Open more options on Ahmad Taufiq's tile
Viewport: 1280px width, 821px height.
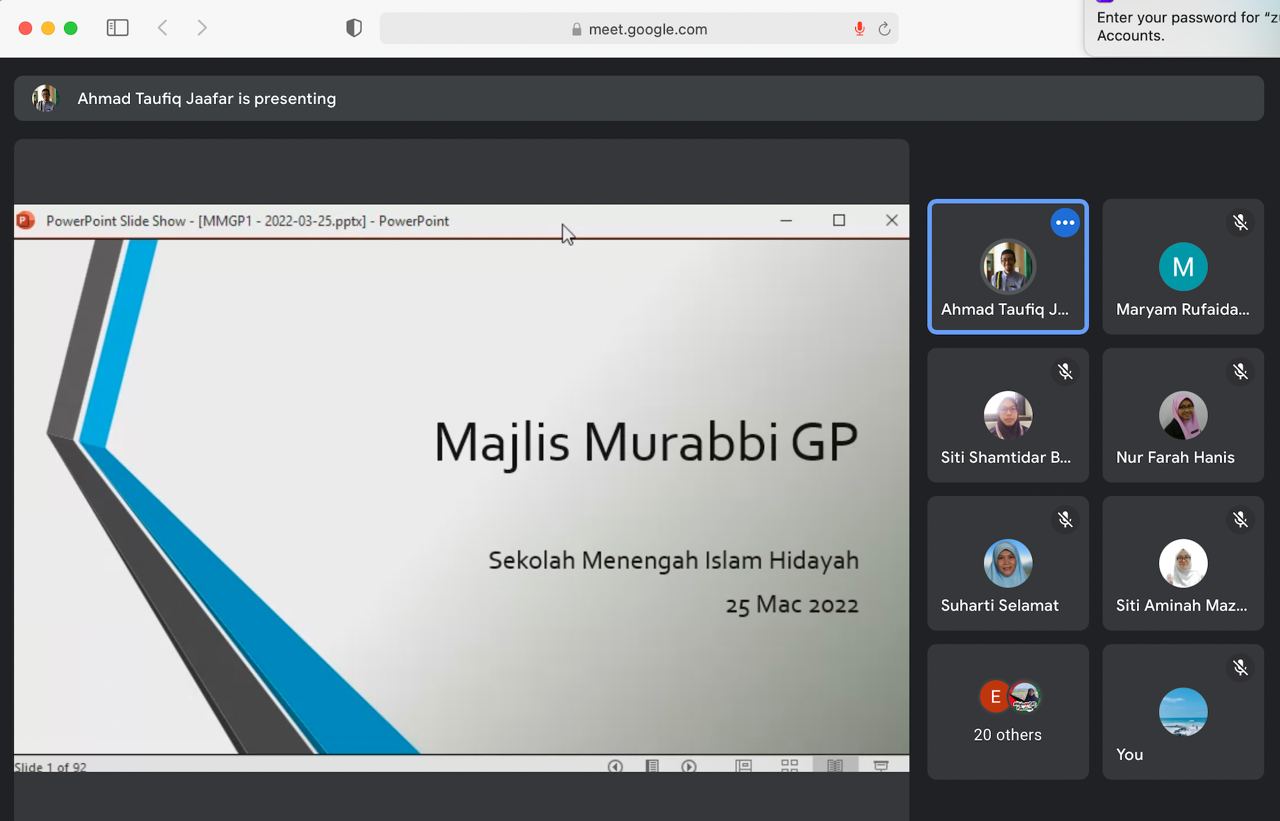click(x=1064, y=222)
